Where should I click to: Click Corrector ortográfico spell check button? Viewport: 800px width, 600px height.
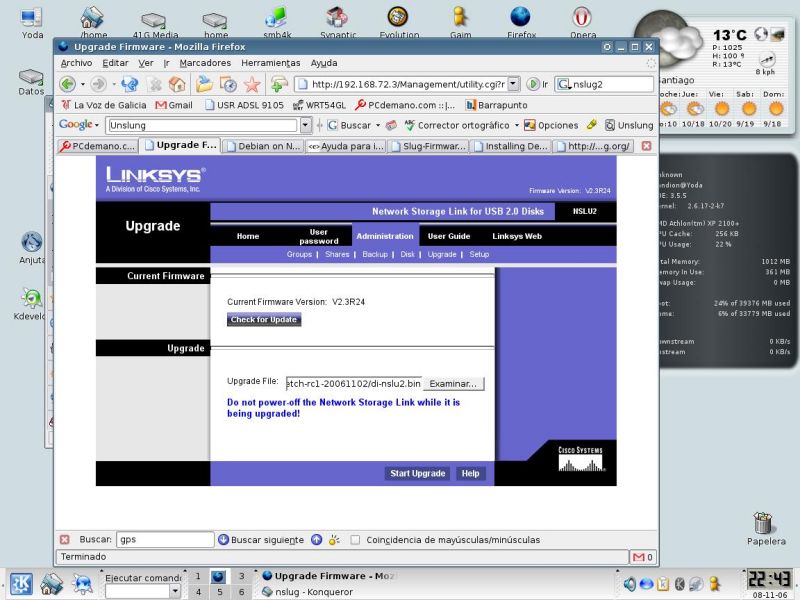click(x=457, y=125)
